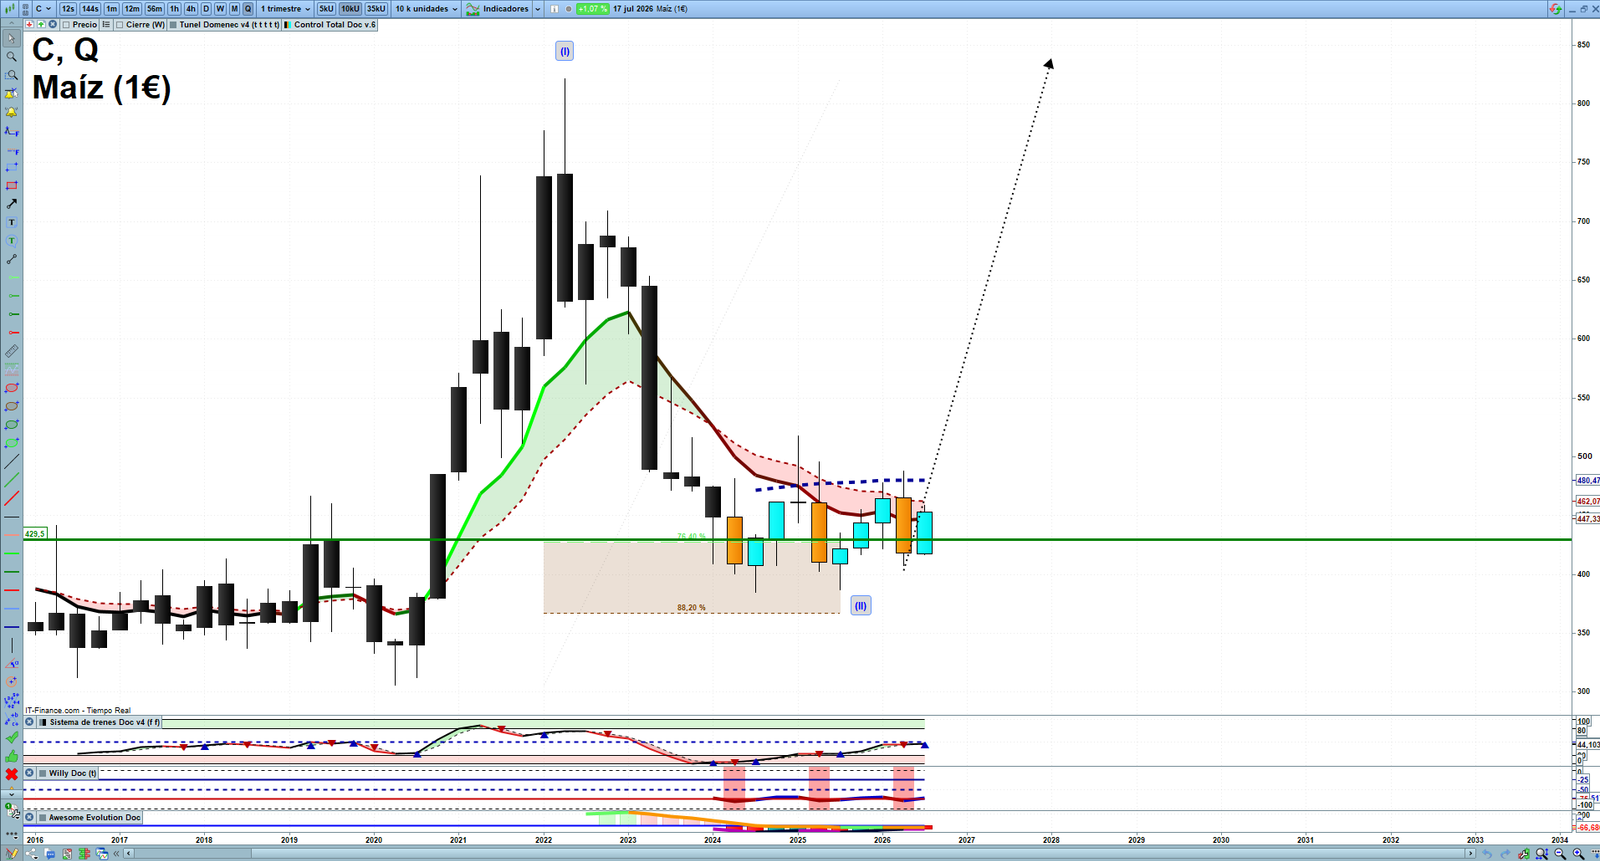Click the zoom out magnifier at bottom right
Screen dimensions: 1600x861
(1561, 854)
